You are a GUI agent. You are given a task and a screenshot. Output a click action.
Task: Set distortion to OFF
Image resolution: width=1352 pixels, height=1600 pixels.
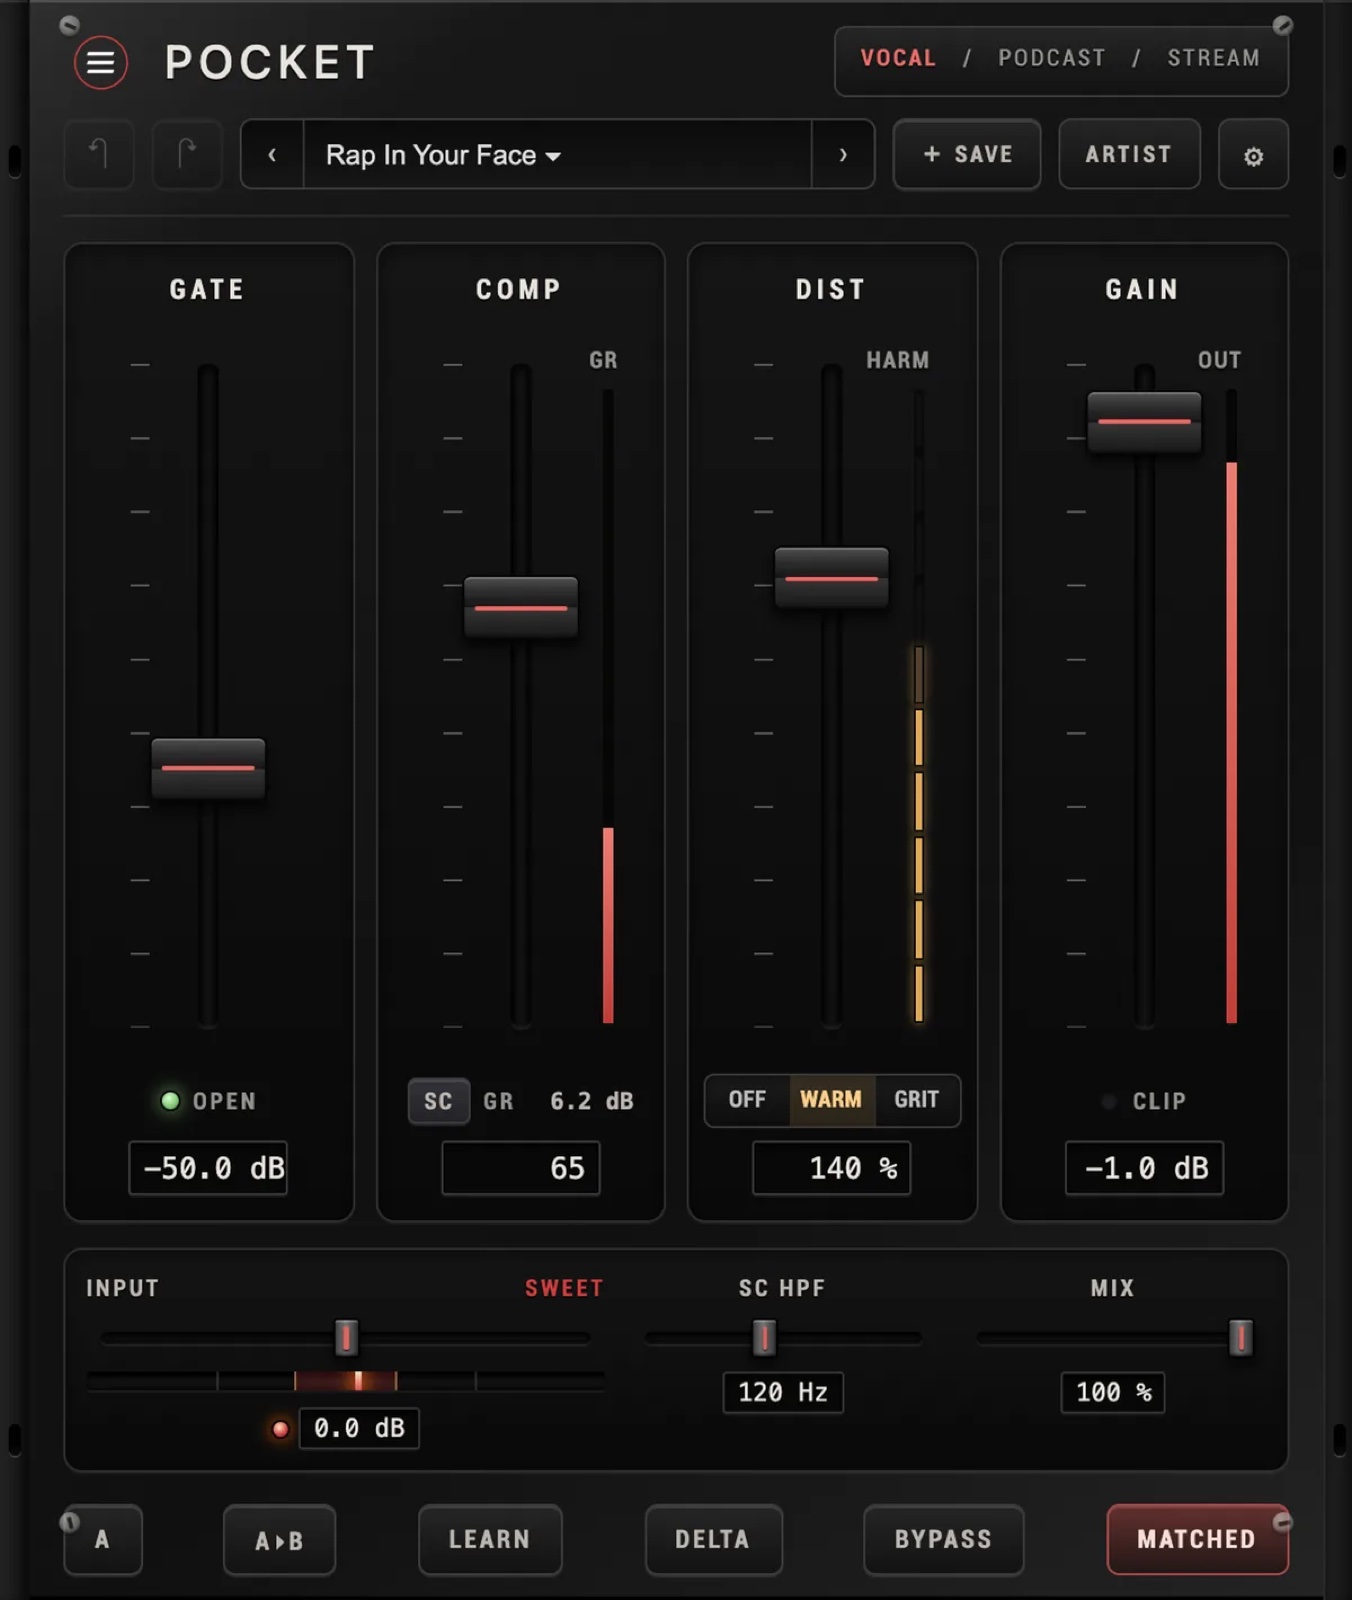747,1100
